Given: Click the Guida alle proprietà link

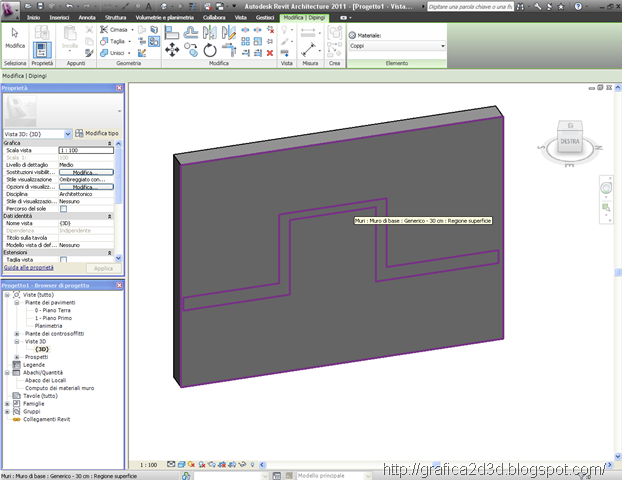Looking at the screenshot, I should [28, 268].
